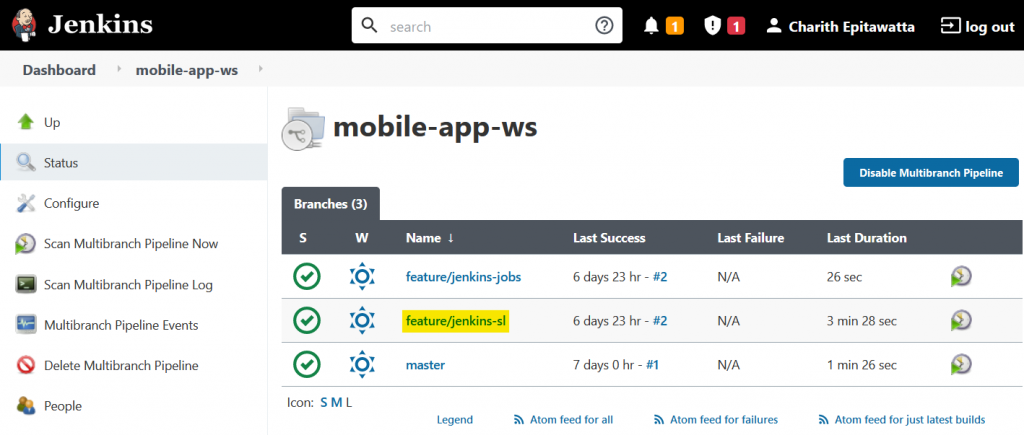Click Disable Multibranch Pipeline button
The height and width of the screenshot is (435, 1024).
[x=931, y=172]
